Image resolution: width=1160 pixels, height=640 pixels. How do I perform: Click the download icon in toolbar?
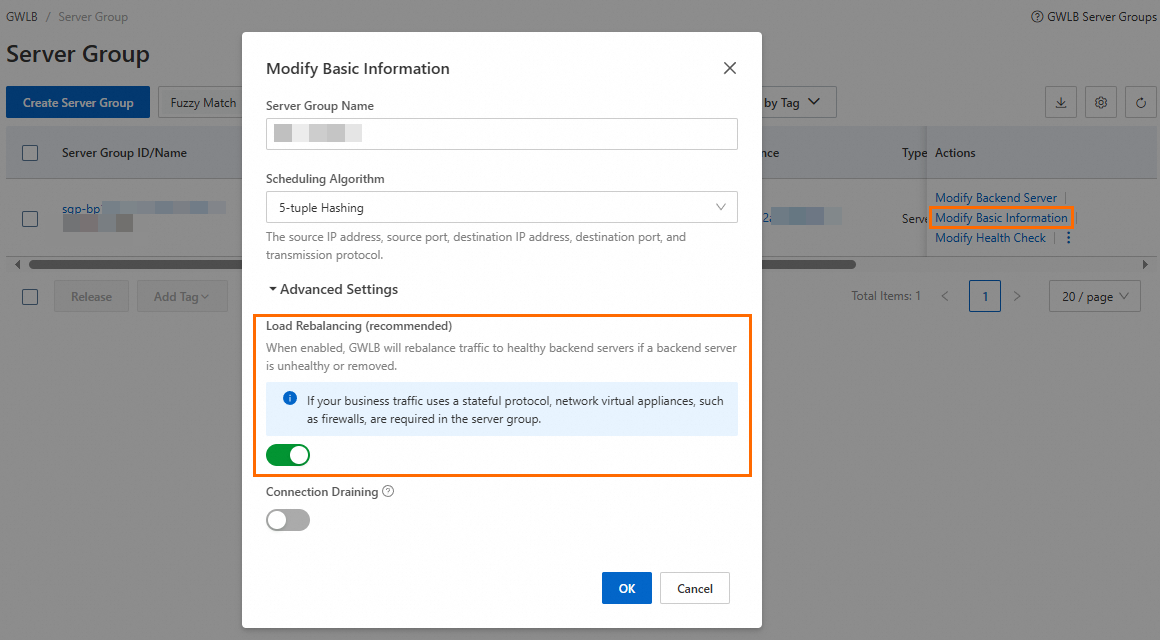tap(1061, 102)
